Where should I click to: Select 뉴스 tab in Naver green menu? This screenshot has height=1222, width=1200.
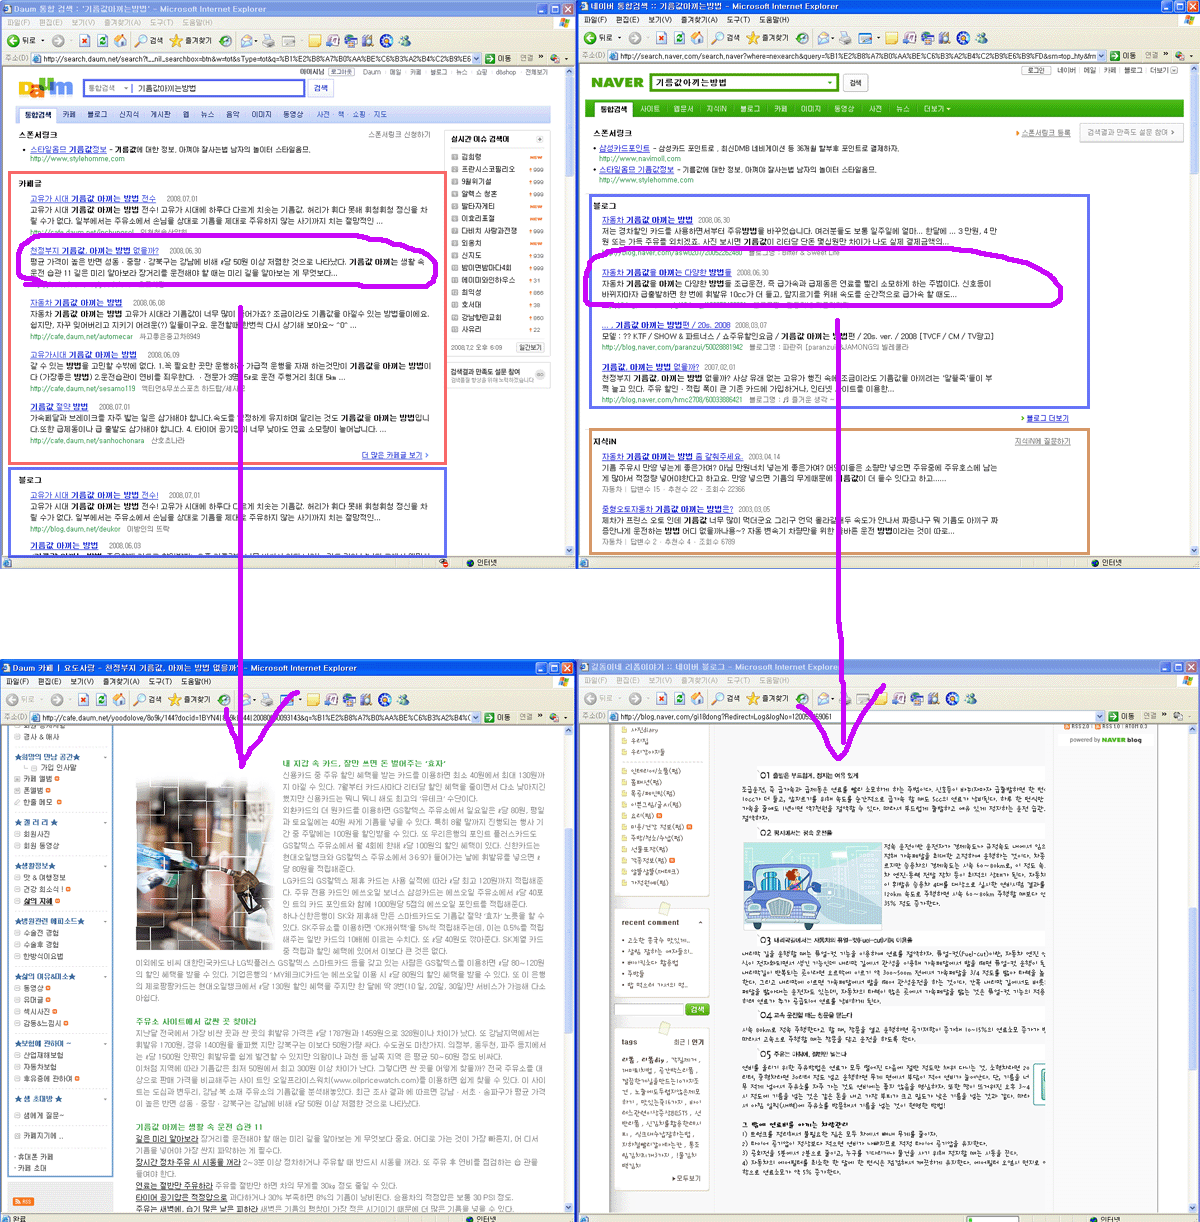902,108
